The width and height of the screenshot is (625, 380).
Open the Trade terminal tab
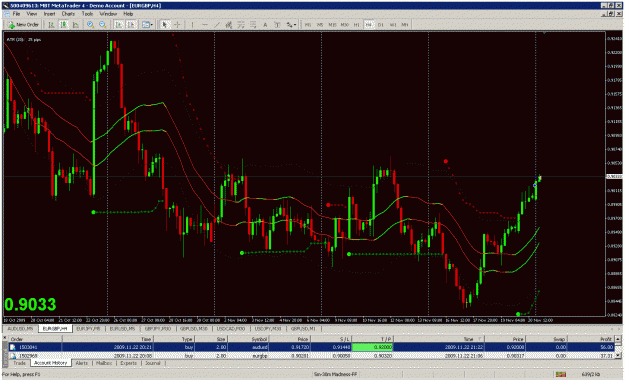(19, 363)
